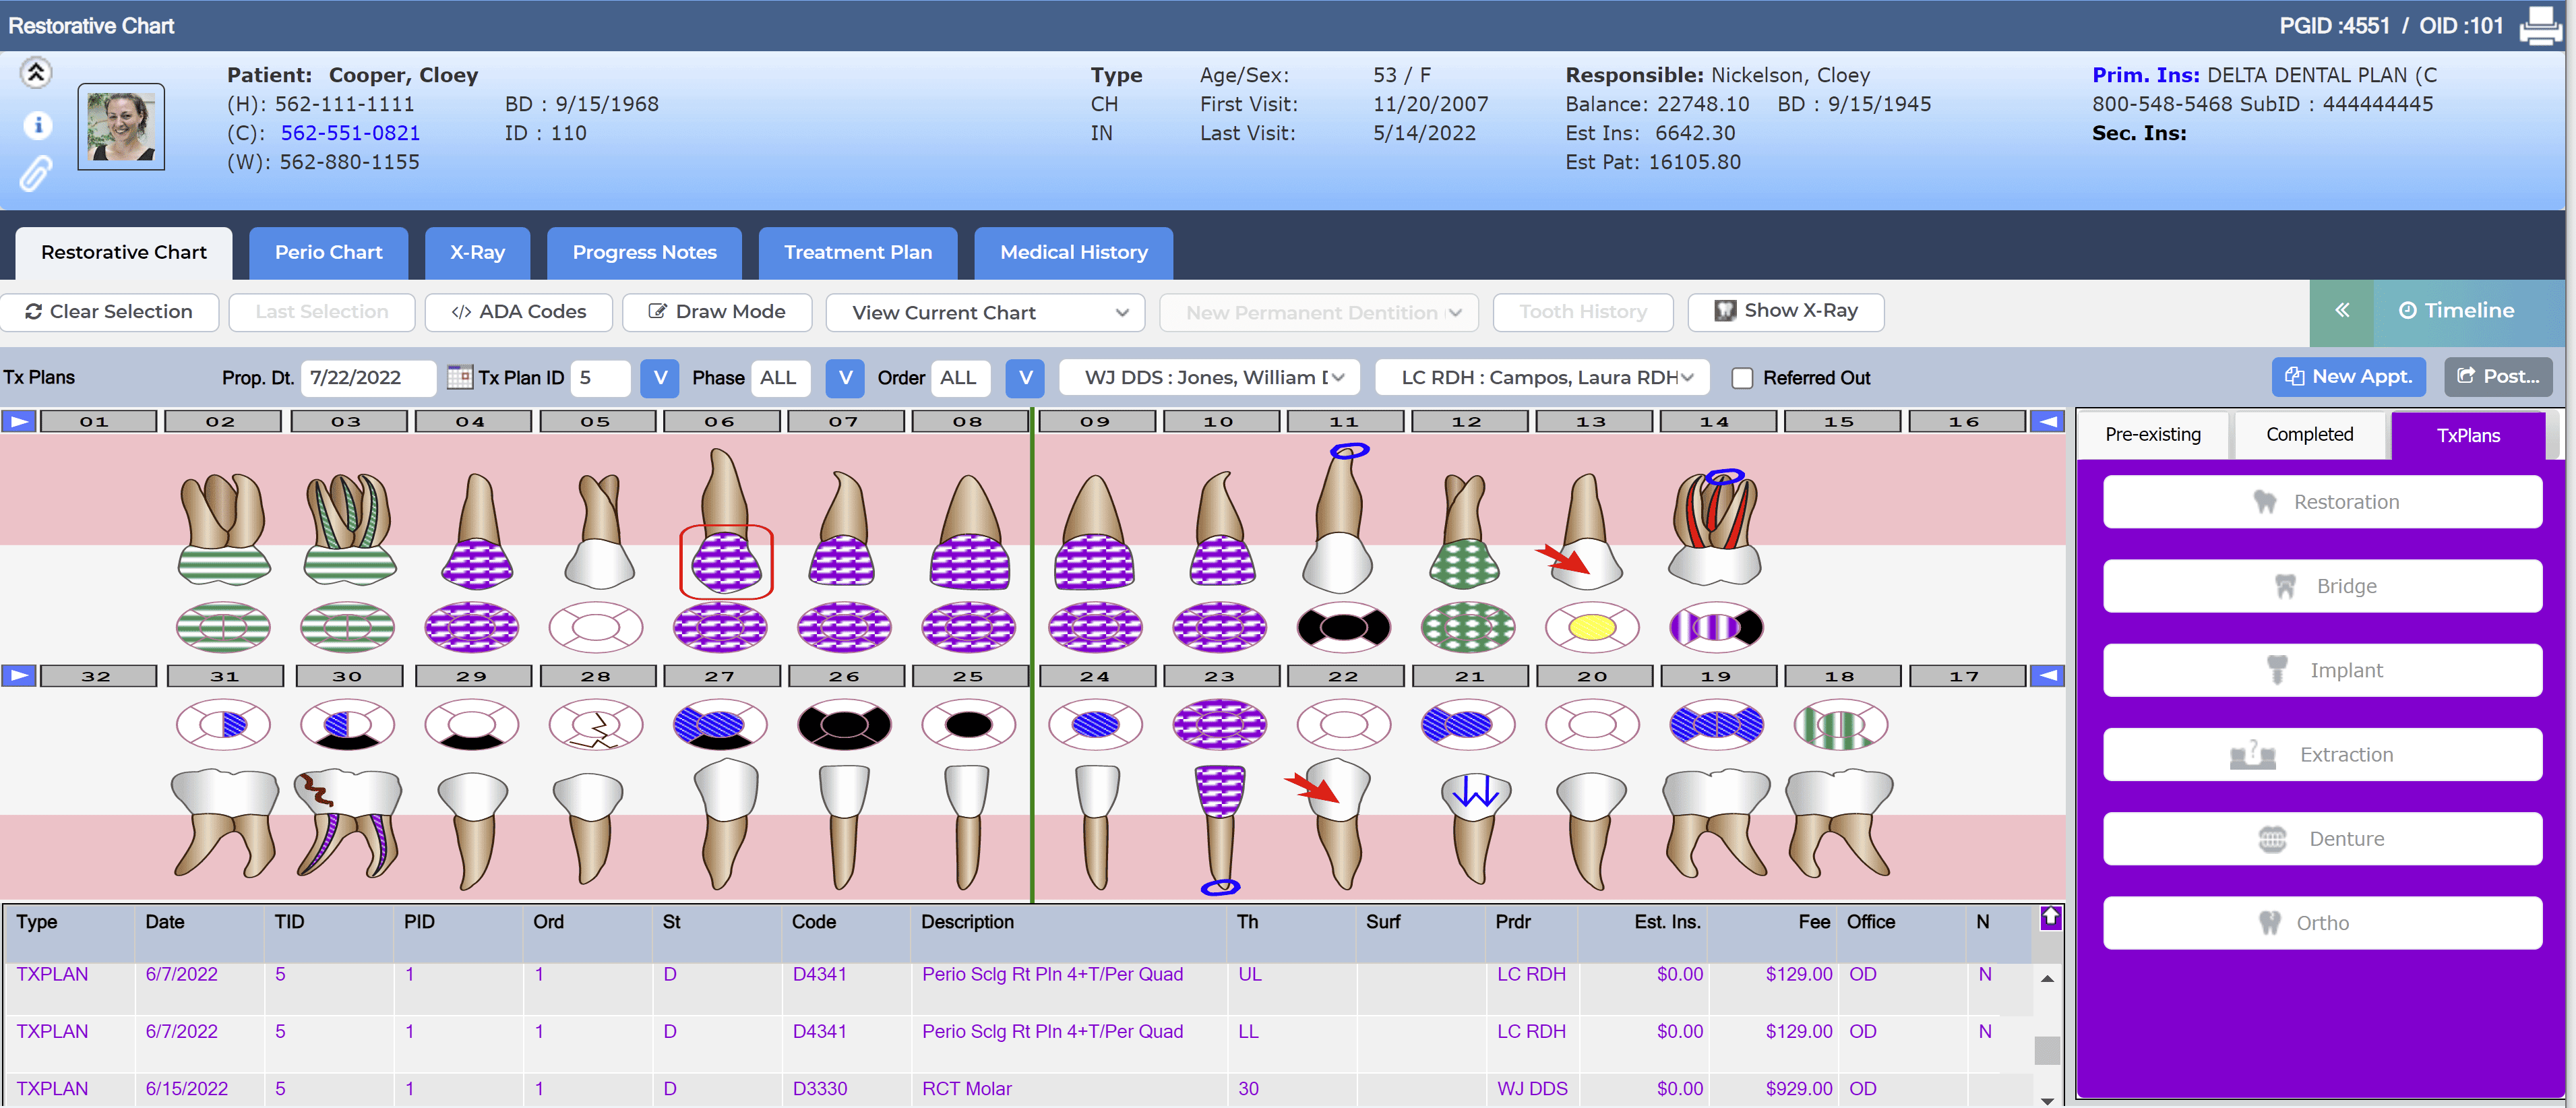Open the WJ DDS provider dropdown
Screen dimensions: 2576x1108
1209,377
